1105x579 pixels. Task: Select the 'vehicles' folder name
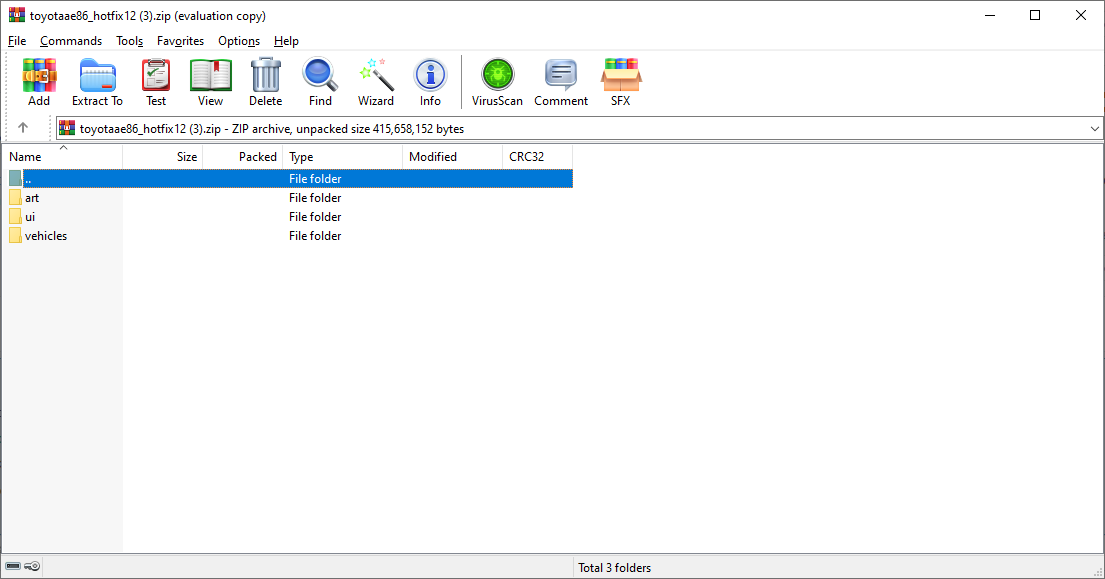(x=46, y=236)
